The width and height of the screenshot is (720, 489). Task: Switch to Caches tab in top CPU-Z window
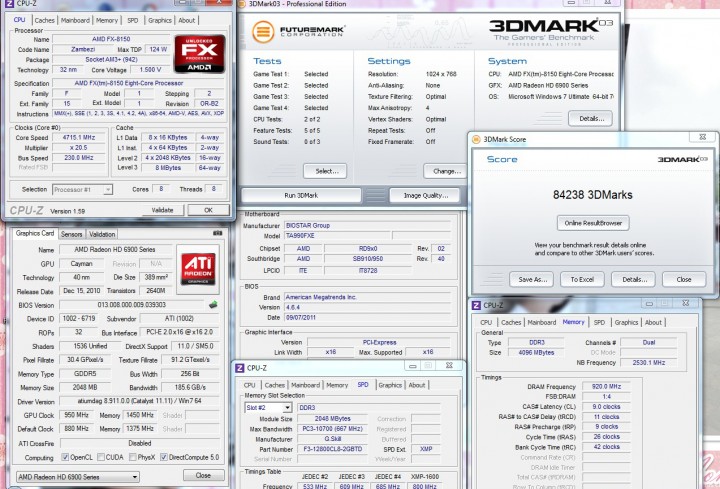45,20
